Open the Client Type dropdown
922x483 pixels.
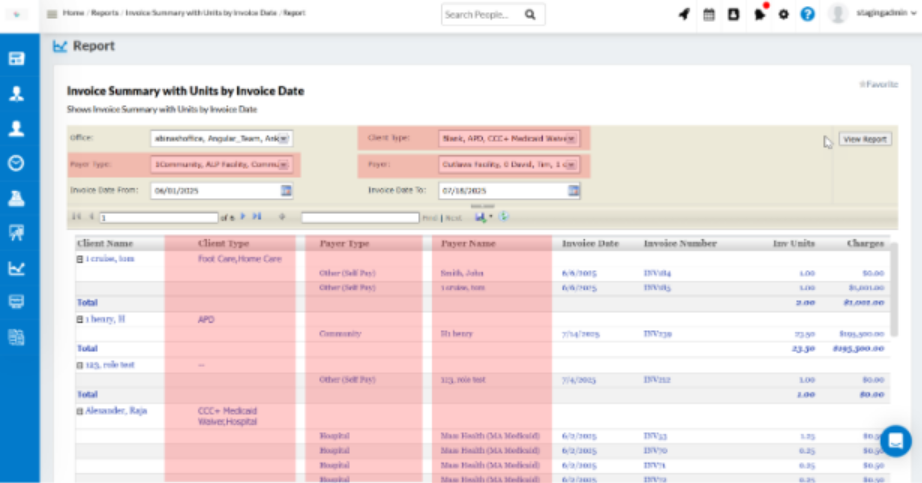pos(509,138)
